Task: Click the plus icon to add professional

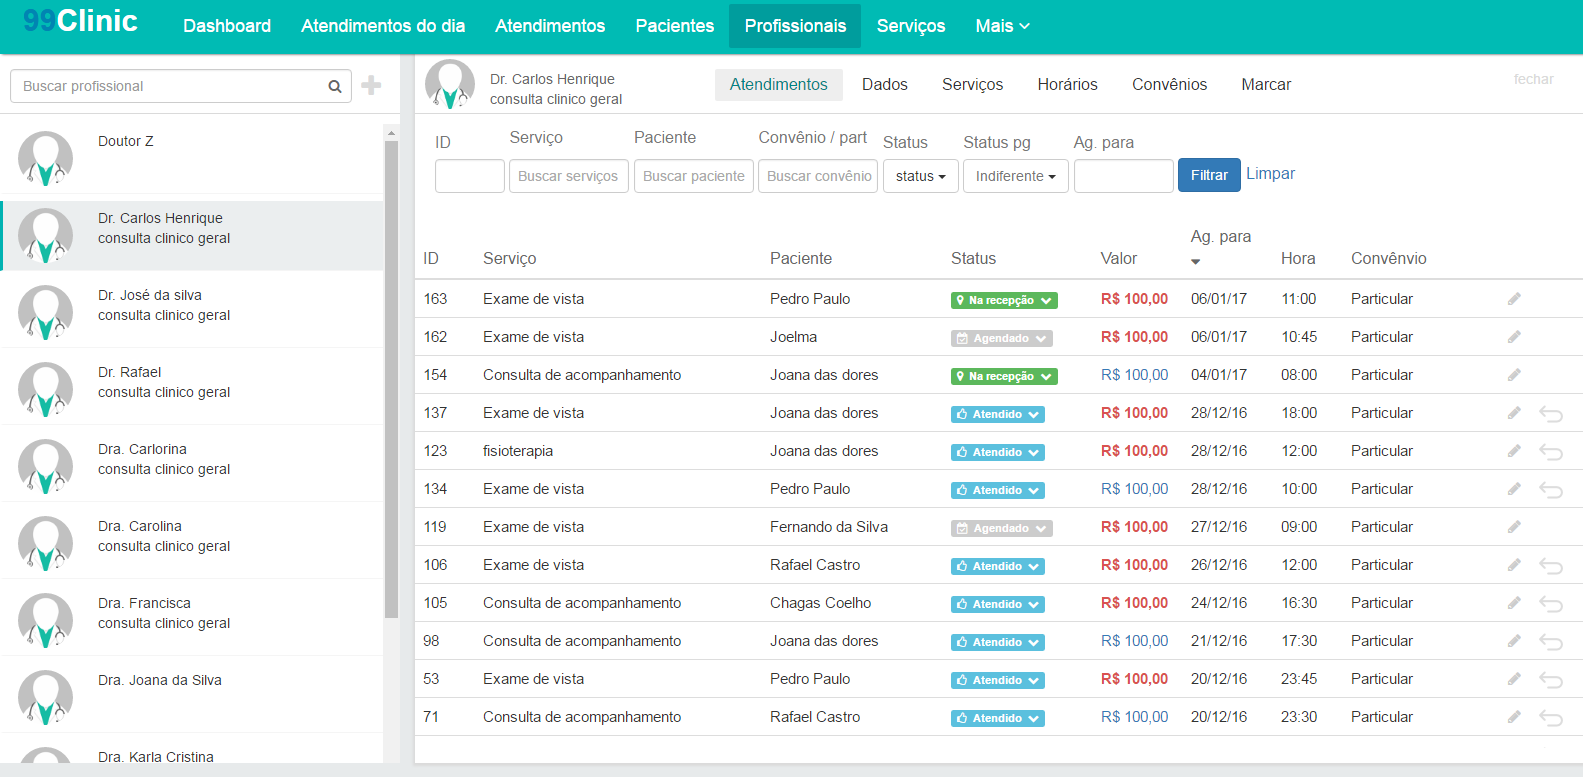Action: click(x=371, y=86)
